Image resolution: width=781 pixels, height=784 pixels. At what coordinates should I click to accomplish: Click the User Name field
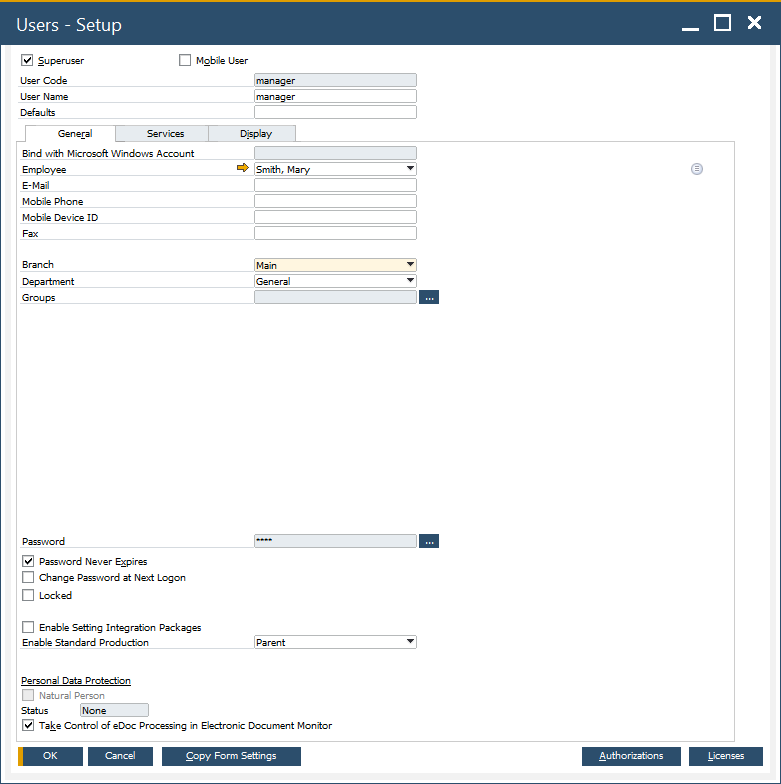335,96
